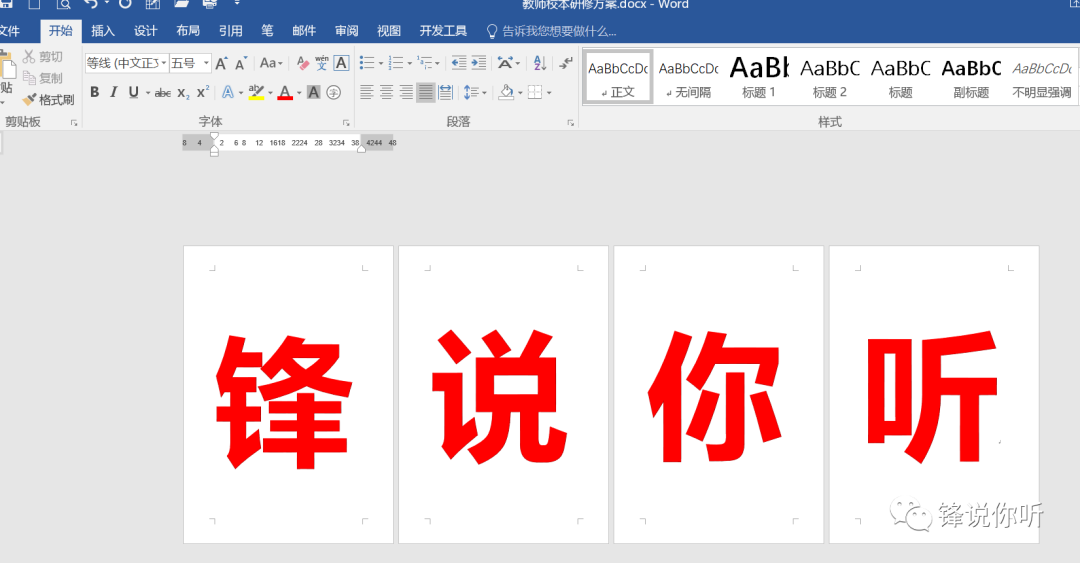The image size is (1080, 563).
Task: Show or hide paragraph marks
Action: (x=565, y=63)
